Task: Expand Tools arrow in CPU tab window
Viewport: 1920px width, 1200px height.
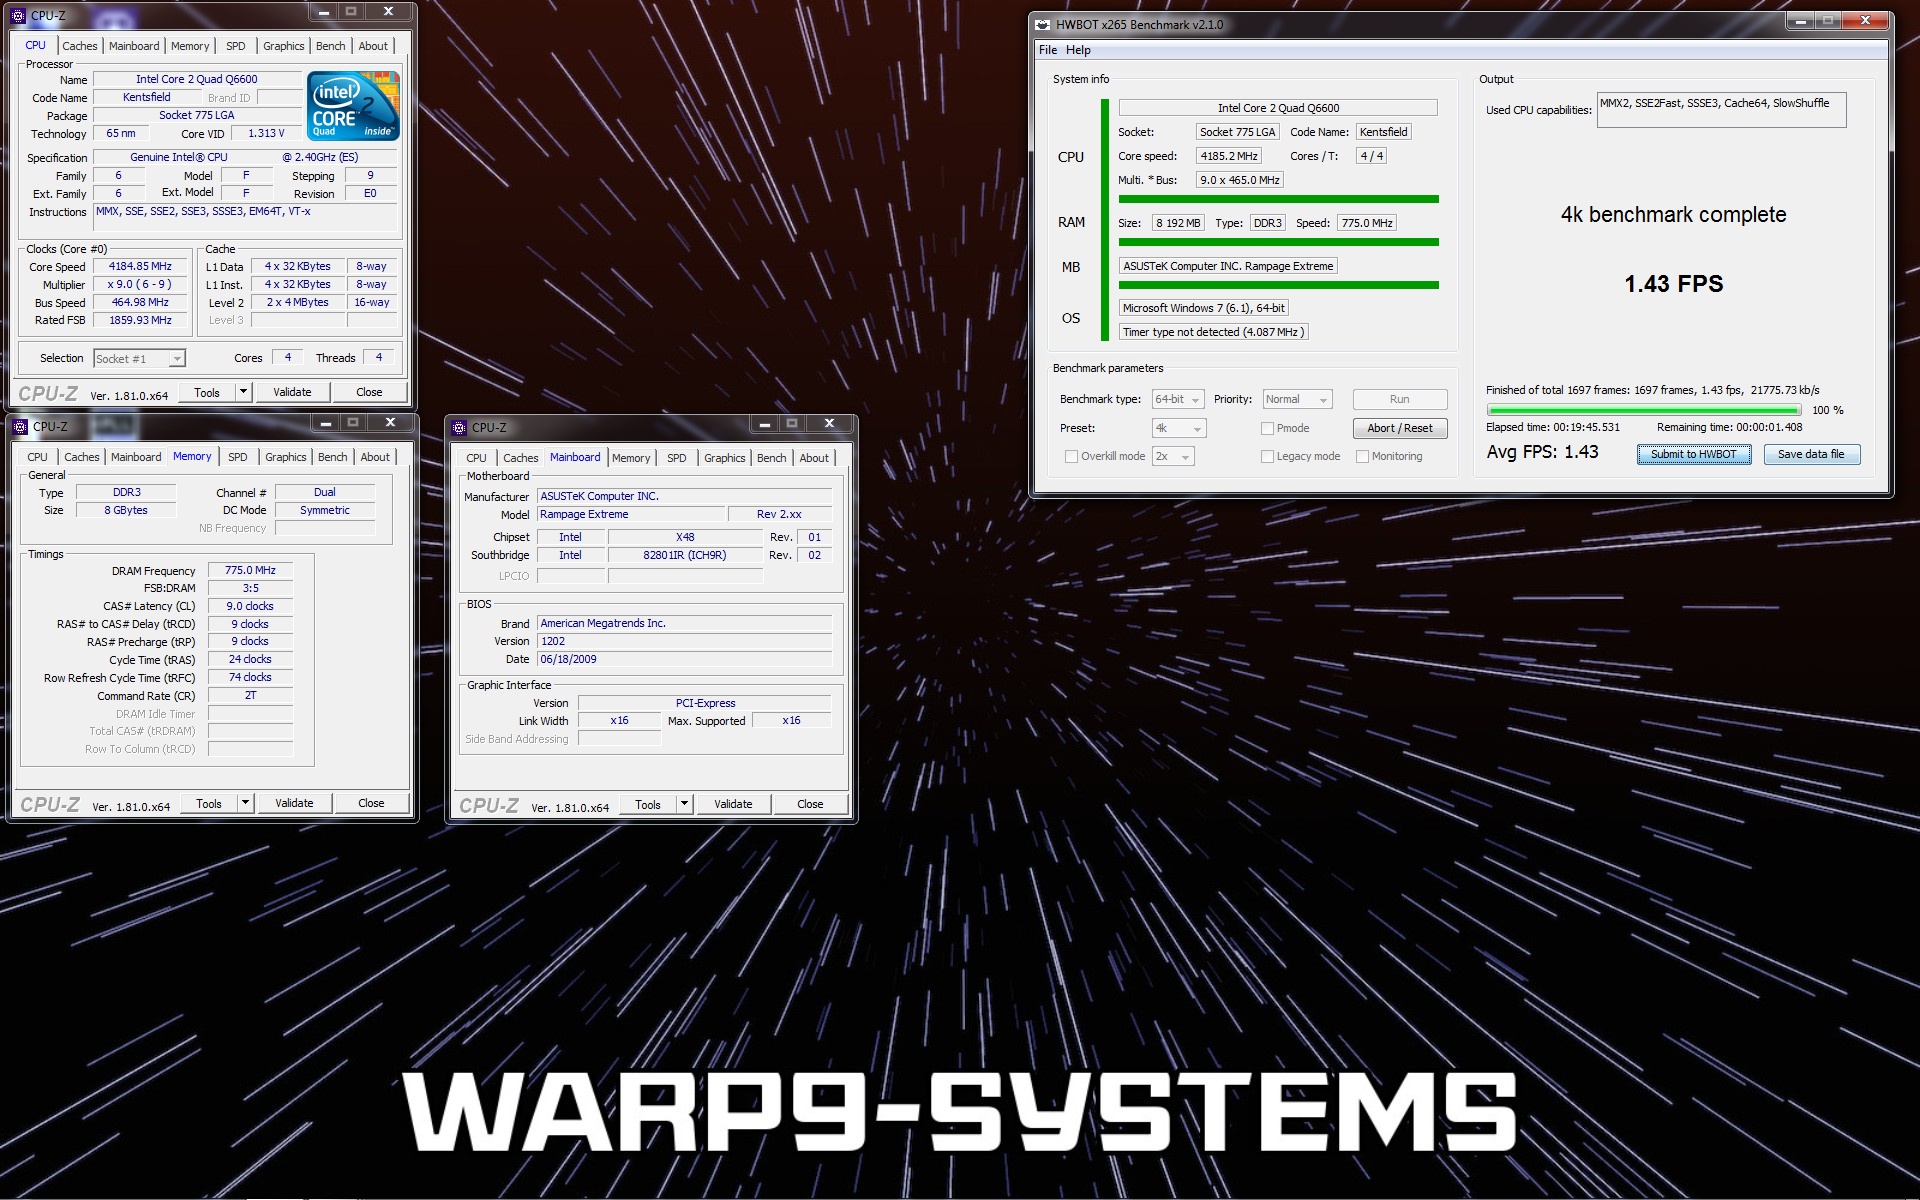Action: (243, 393)
